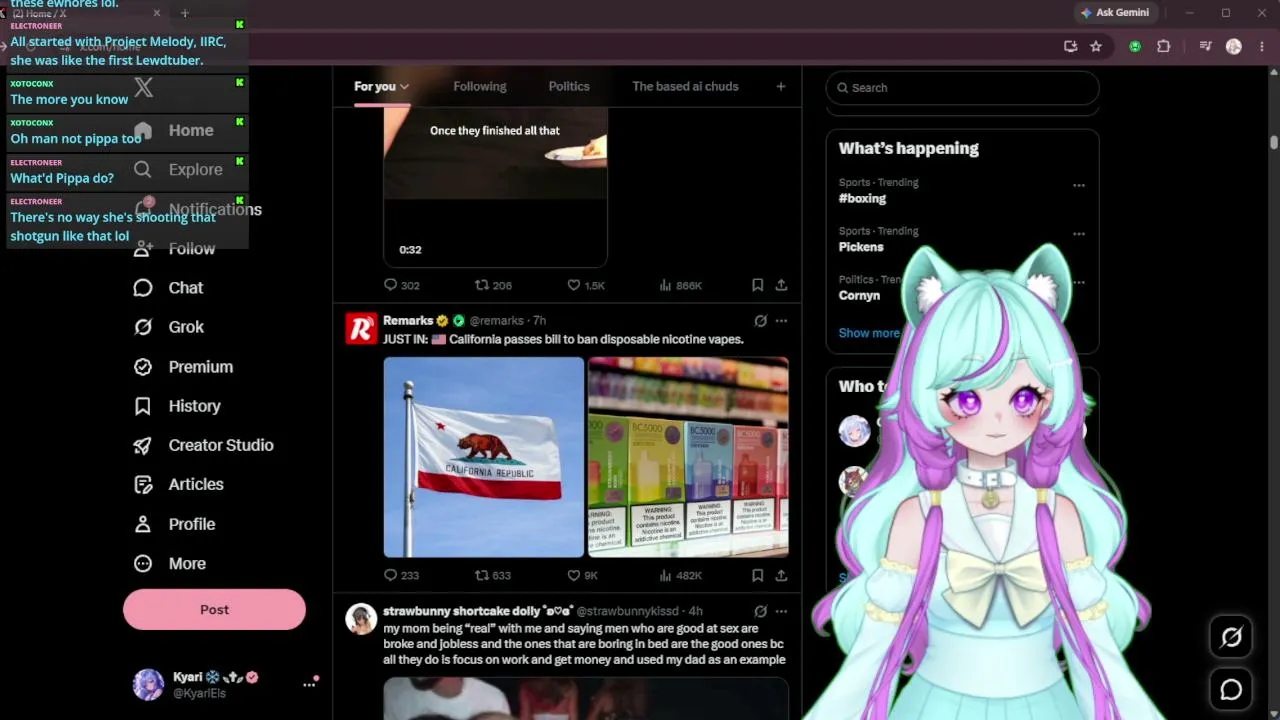Open History in the sidebar
This screenshot has width=1280, height=720.
point(177,406)
